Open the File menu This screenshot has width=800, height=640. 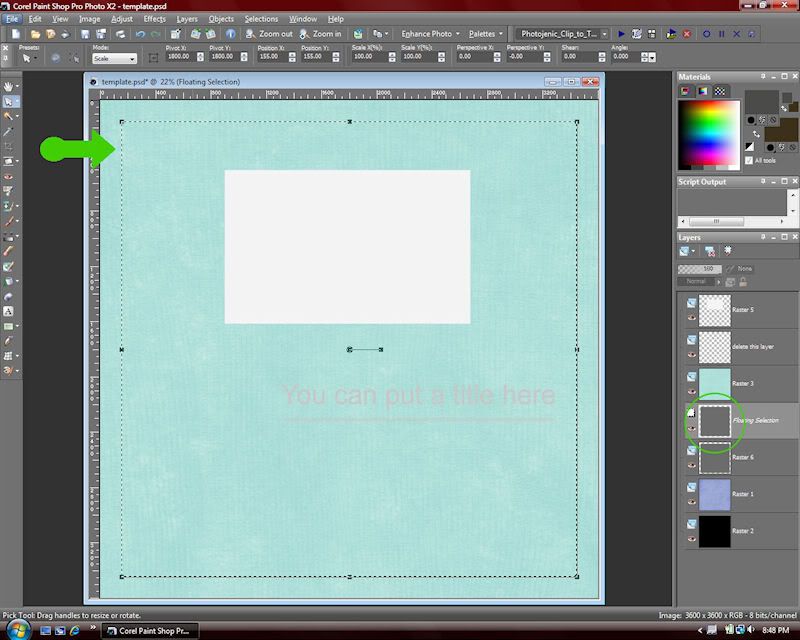pyautogui.click(x=12, y=19)
